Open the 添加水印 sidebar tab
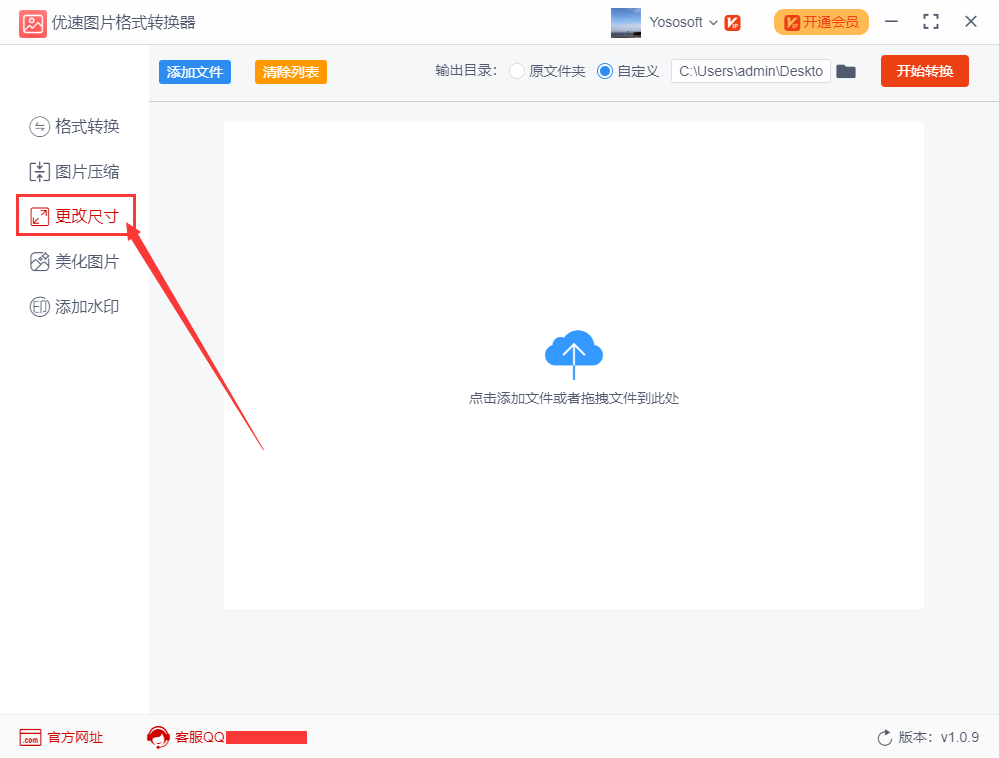Viewport: 999px width, 758px height. [x=75, y=306]
